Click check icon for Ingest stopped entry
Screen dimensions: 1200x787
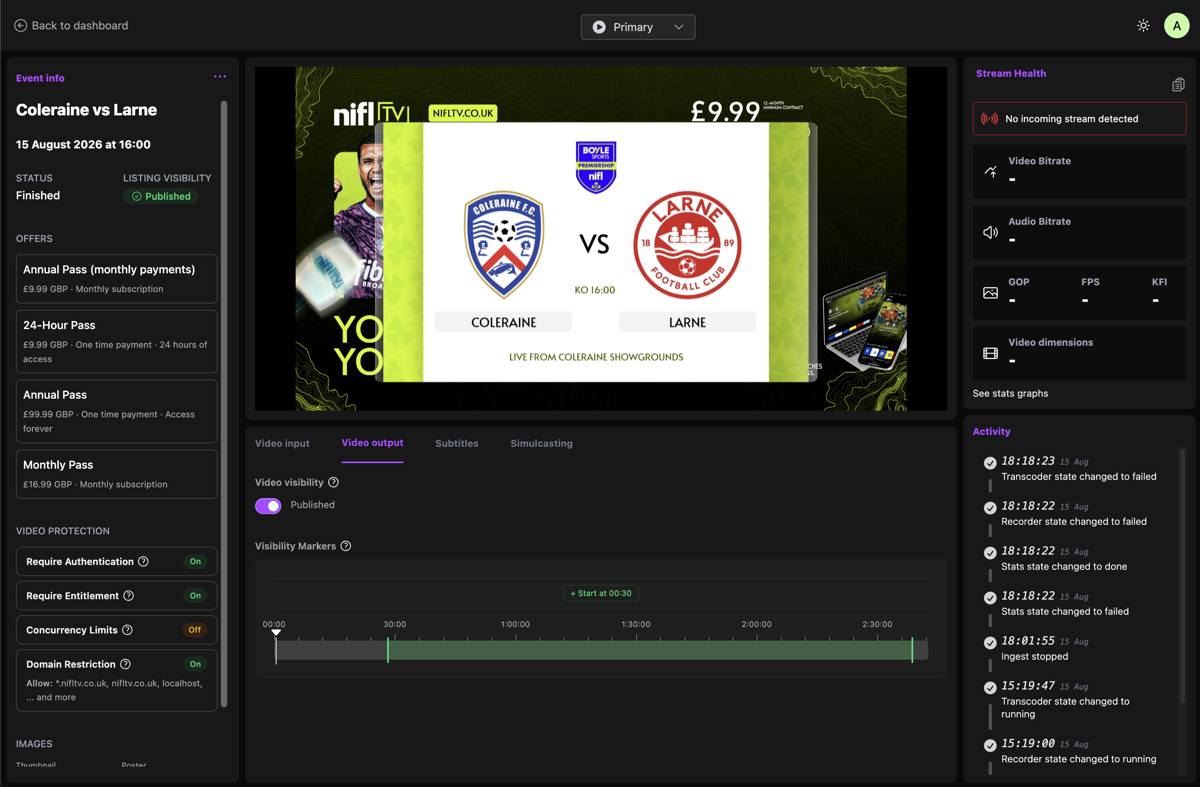pos(990,643)
